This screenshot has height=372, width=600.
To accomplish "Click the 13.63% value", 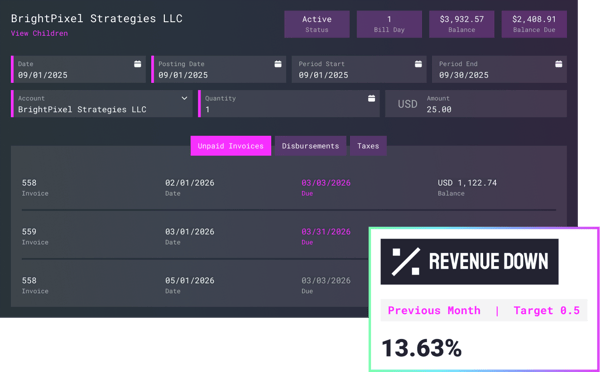I will 422,348.
